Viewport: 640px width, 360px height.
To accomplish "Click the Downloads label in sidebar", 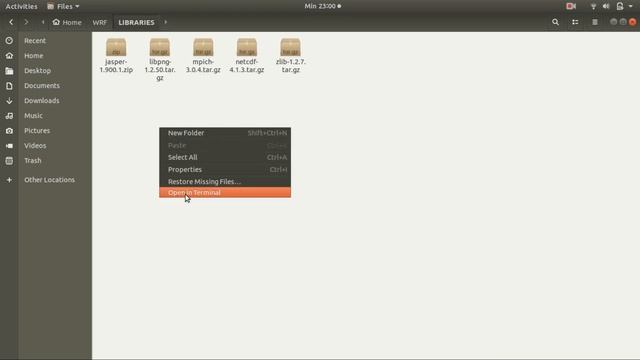I will pyautogui.click(x=42, y=101).
